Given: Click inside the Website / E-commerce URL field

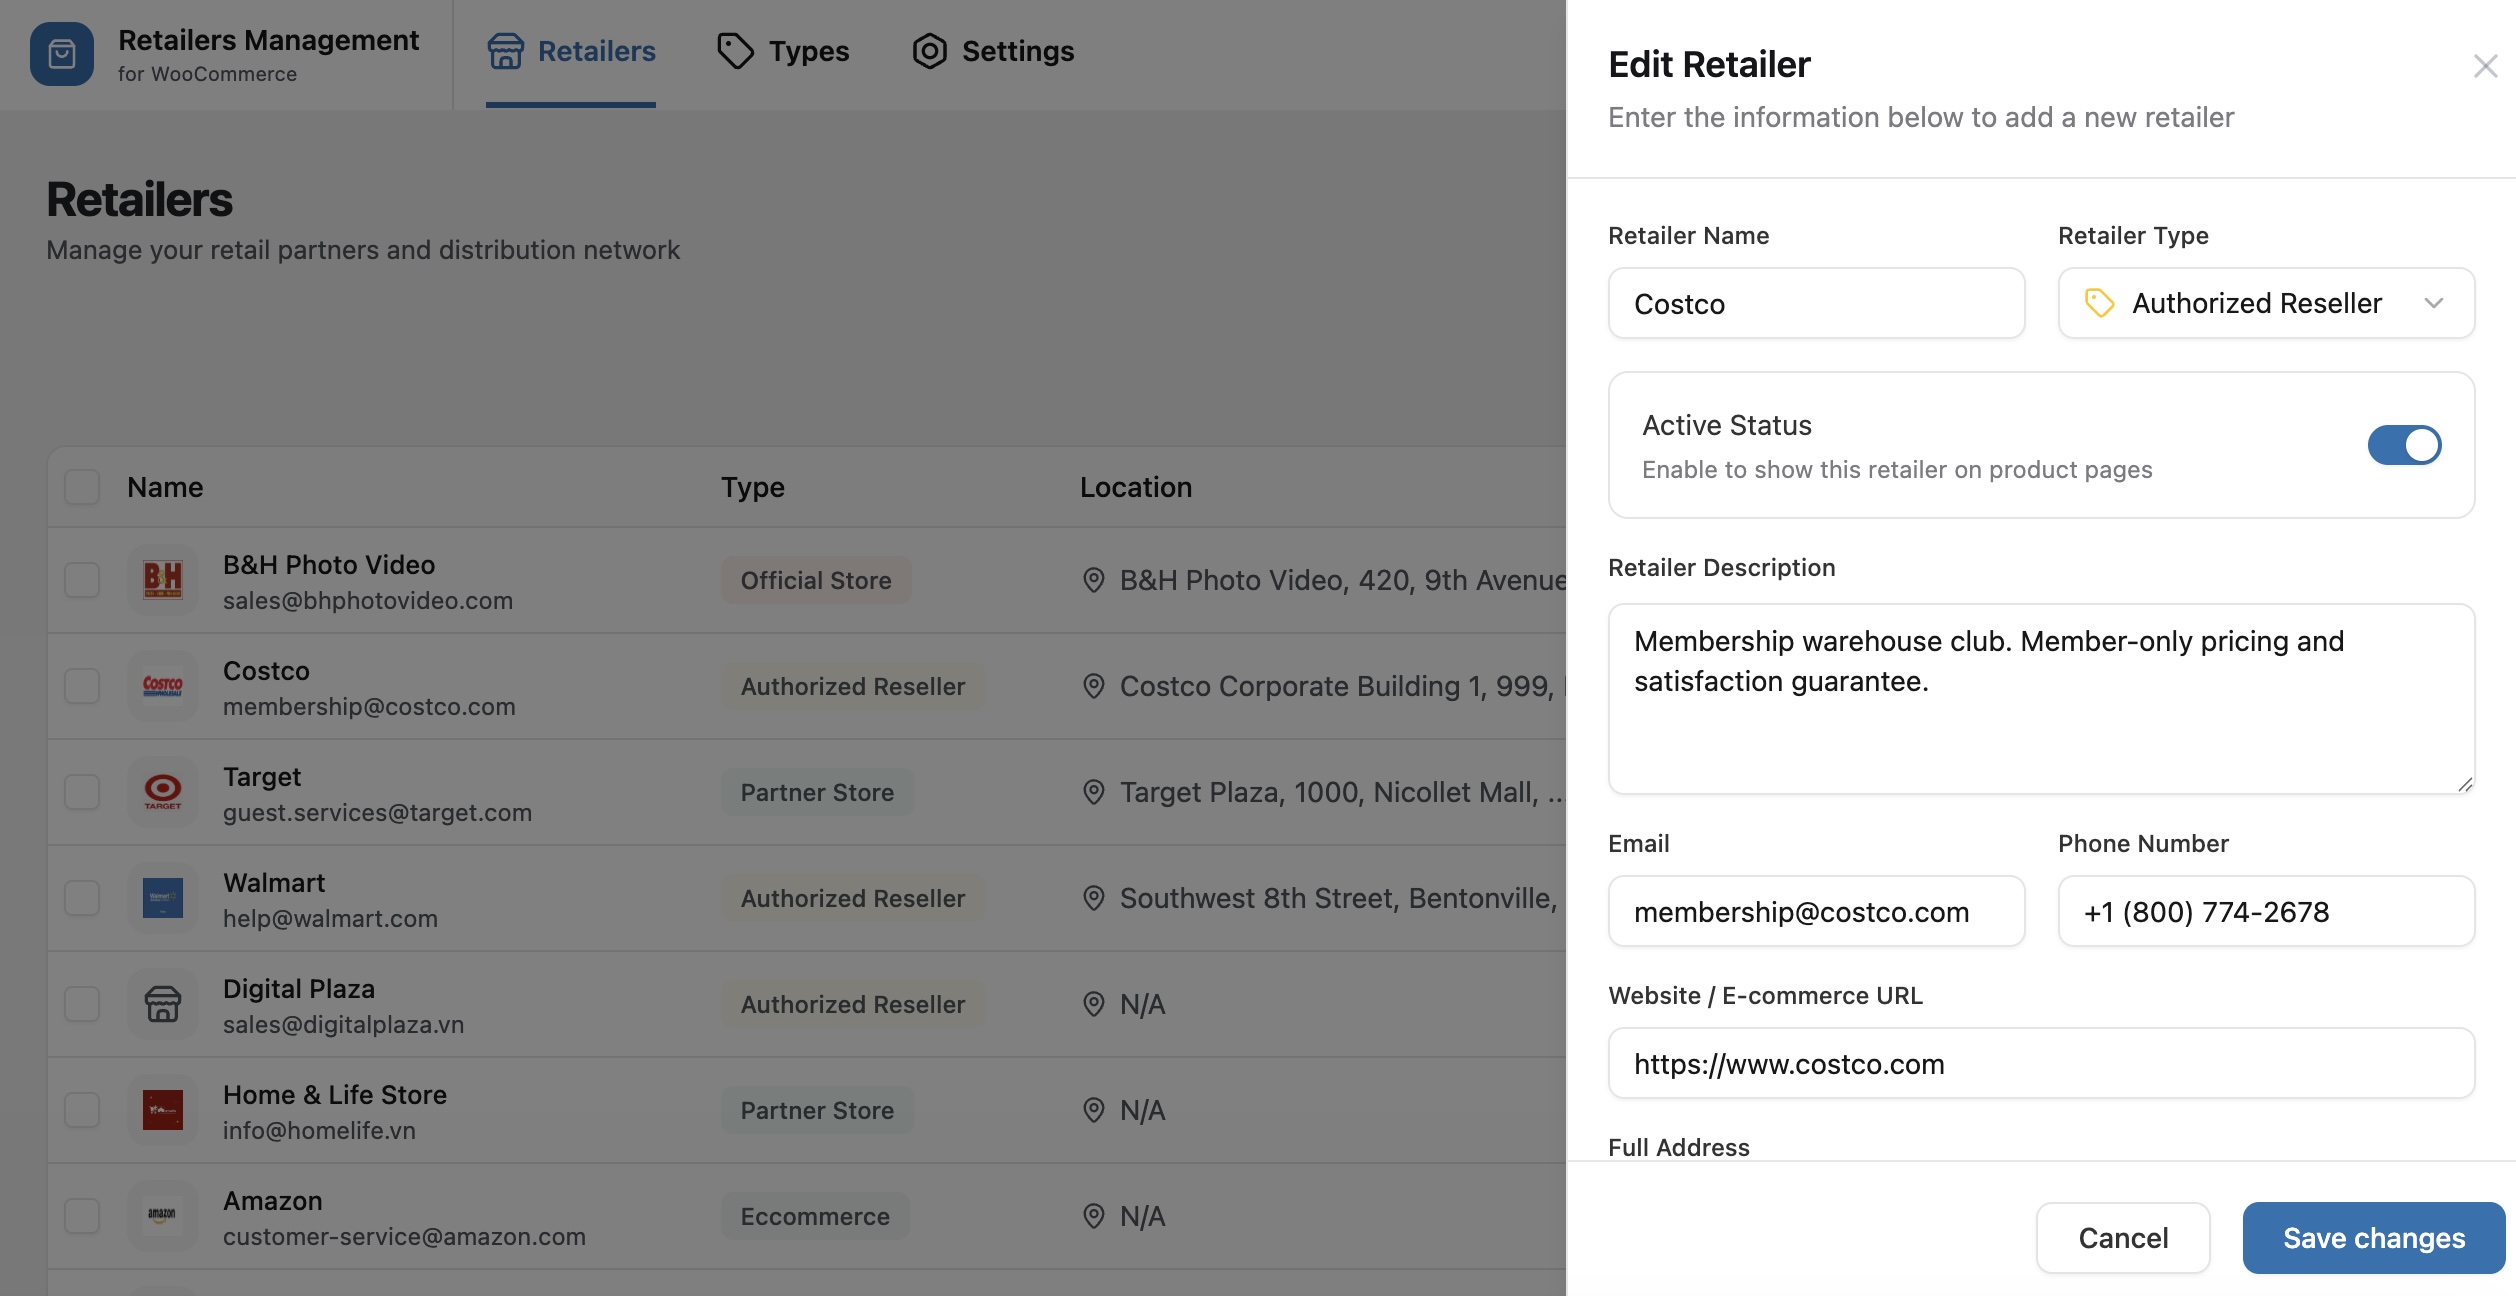Looking at the screenshot, I should click(x=2040, y=1063).
